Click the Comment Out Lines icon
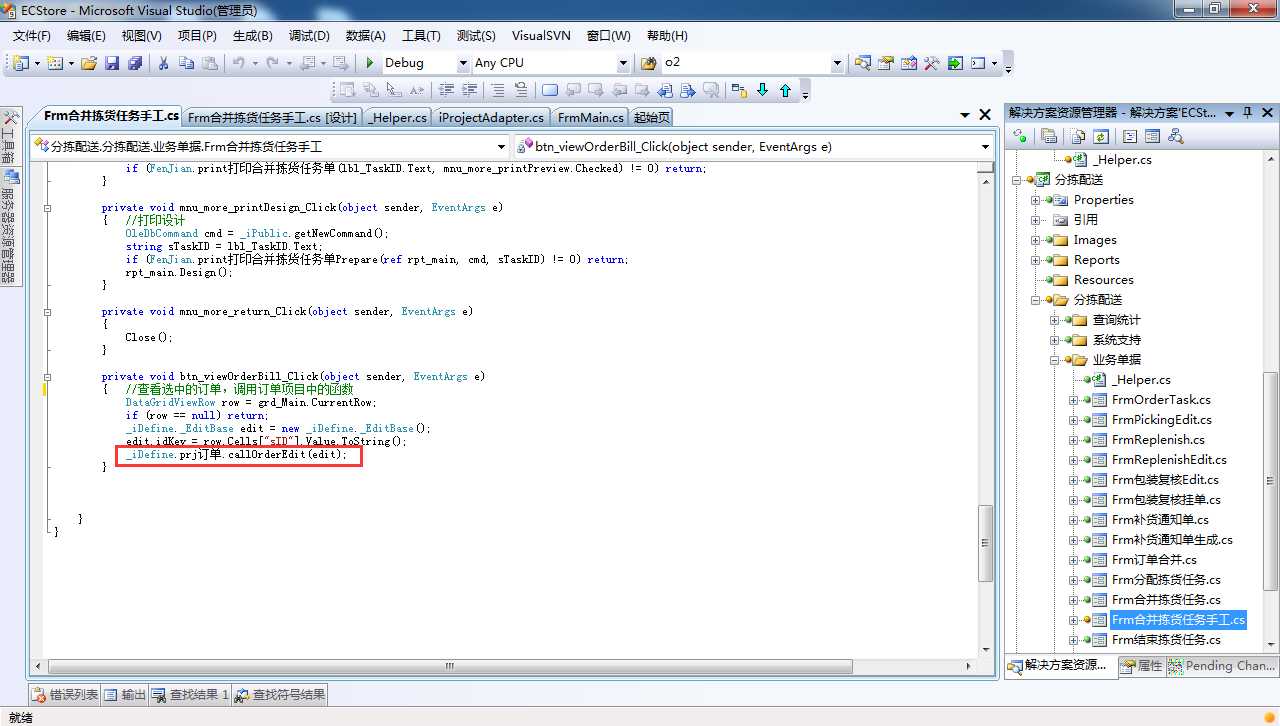This screenshot has width=1280, height=726. [x=497, y=90]
